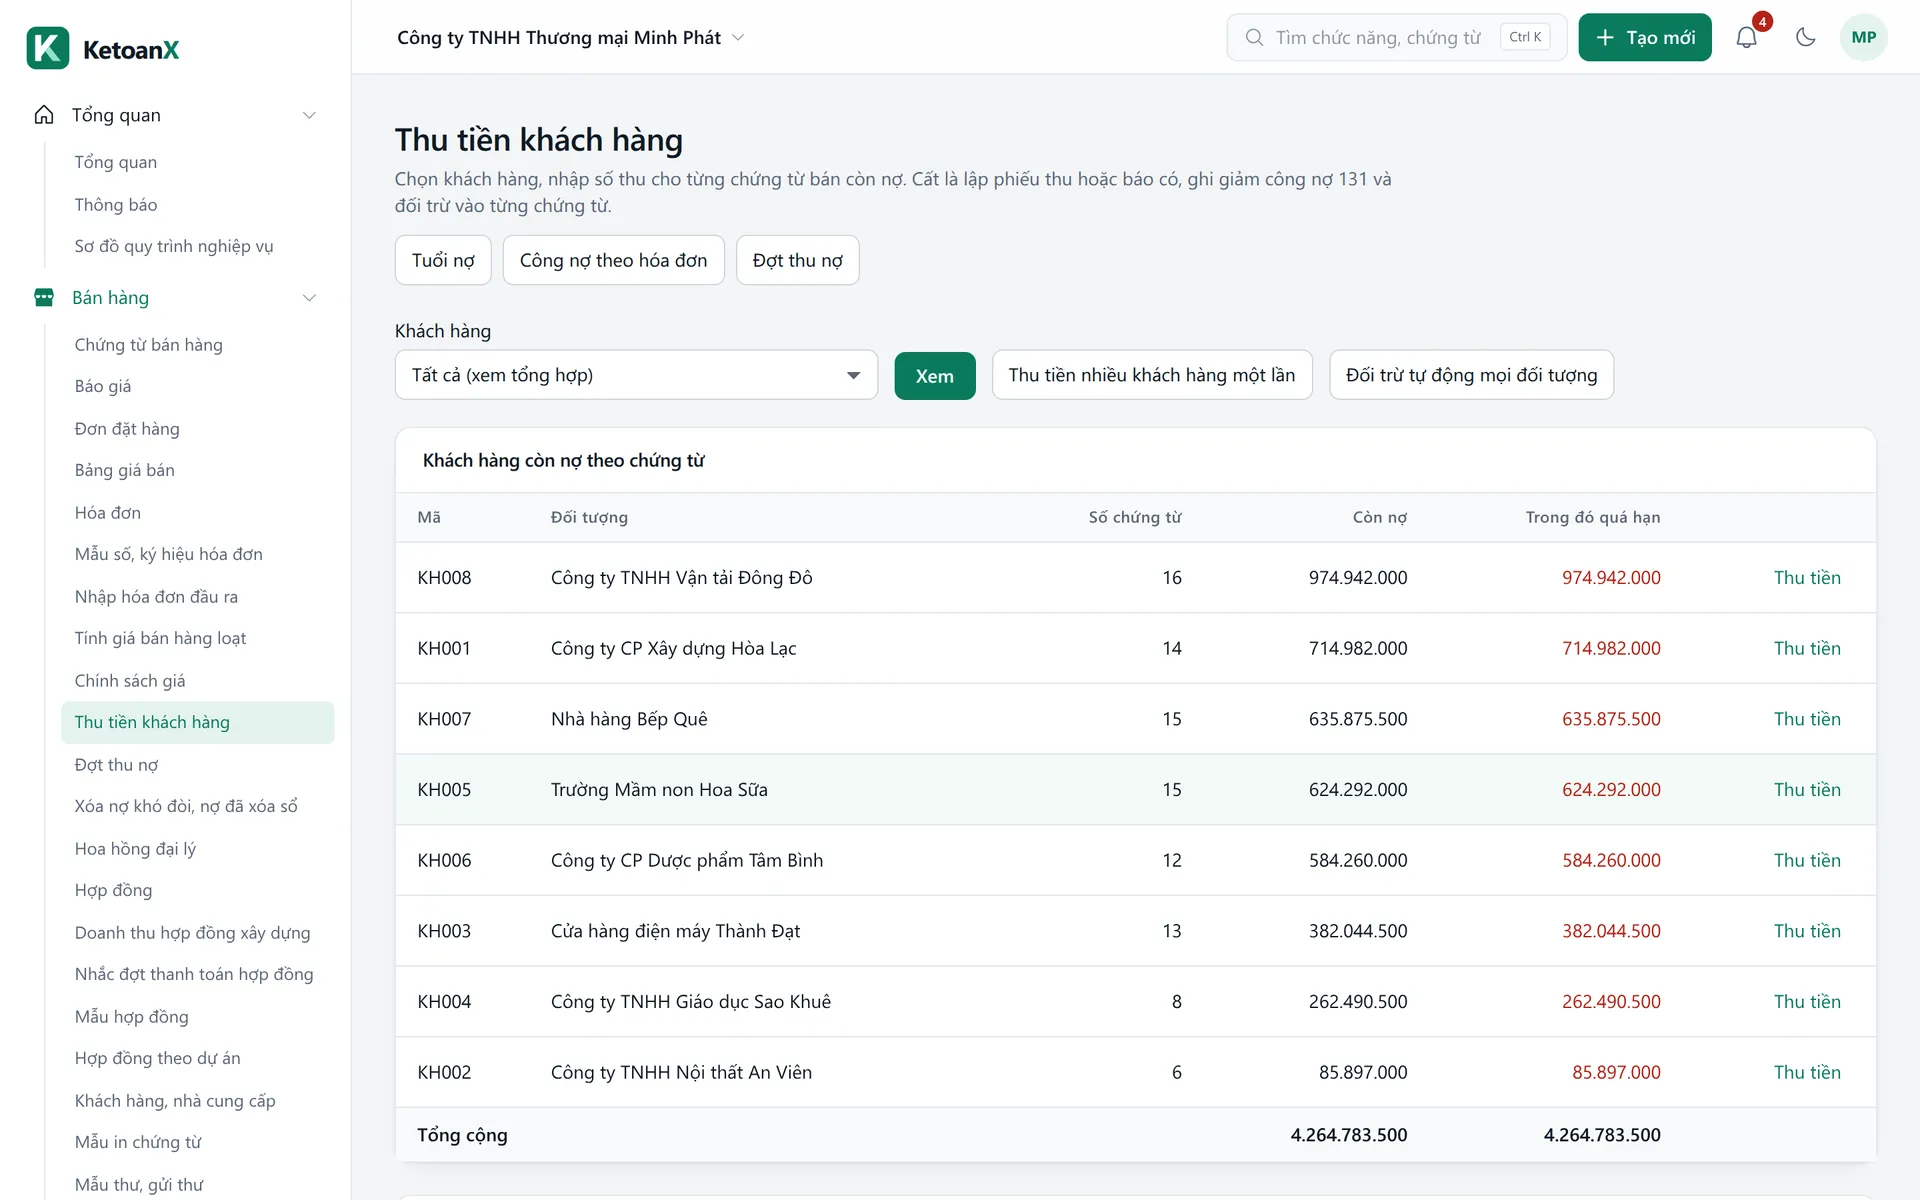Open Báo giá in sidebar
1920x1200 pixels.
coord(103,386)
